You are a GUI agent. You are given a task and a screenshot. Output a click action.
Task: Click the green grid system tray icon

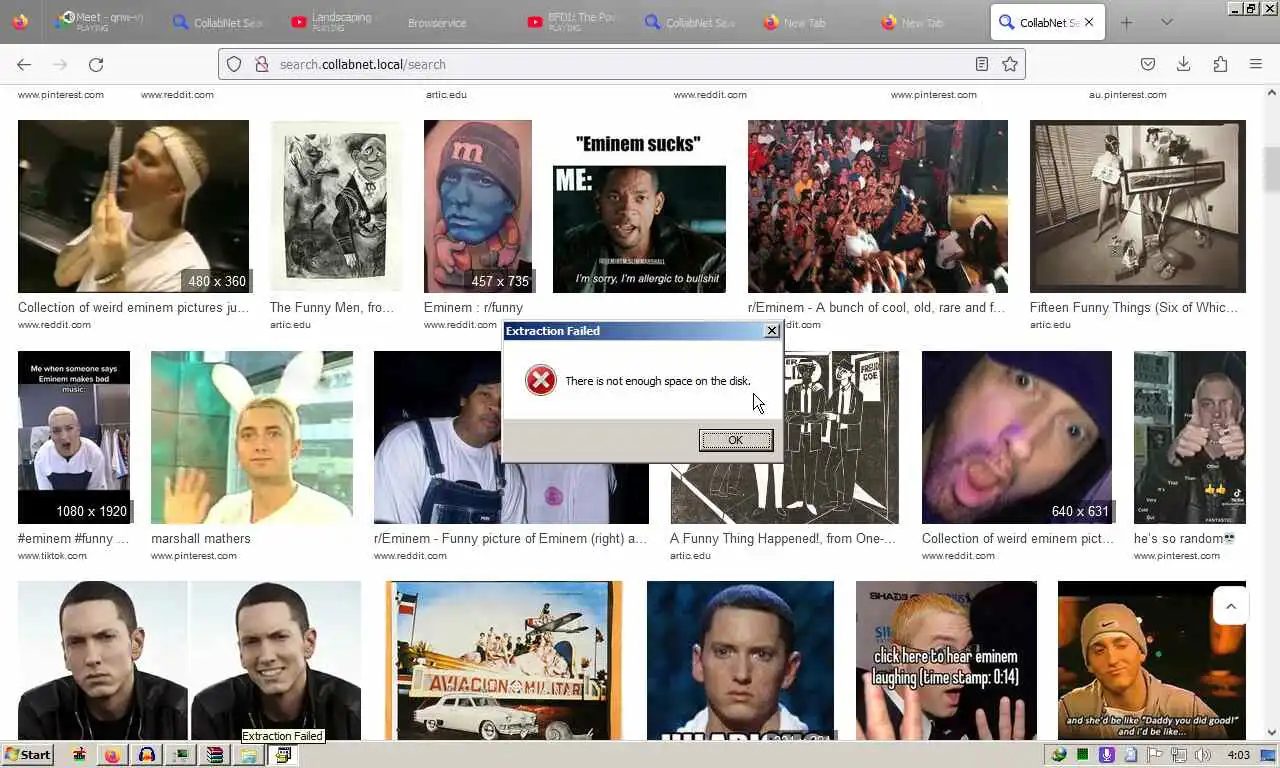[x=1083, y=755]
